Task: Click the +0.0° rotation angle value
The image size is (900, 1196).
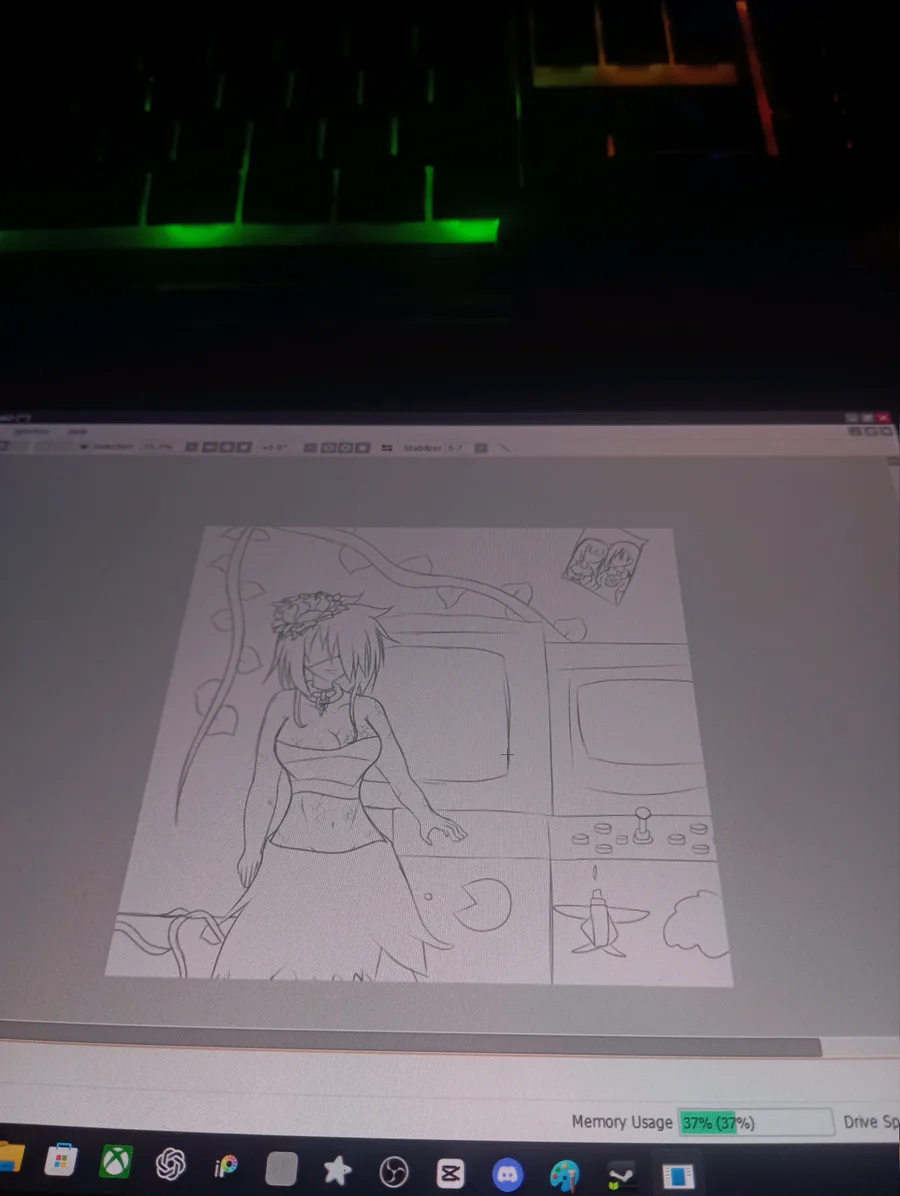Action: (x=275, y=447)
